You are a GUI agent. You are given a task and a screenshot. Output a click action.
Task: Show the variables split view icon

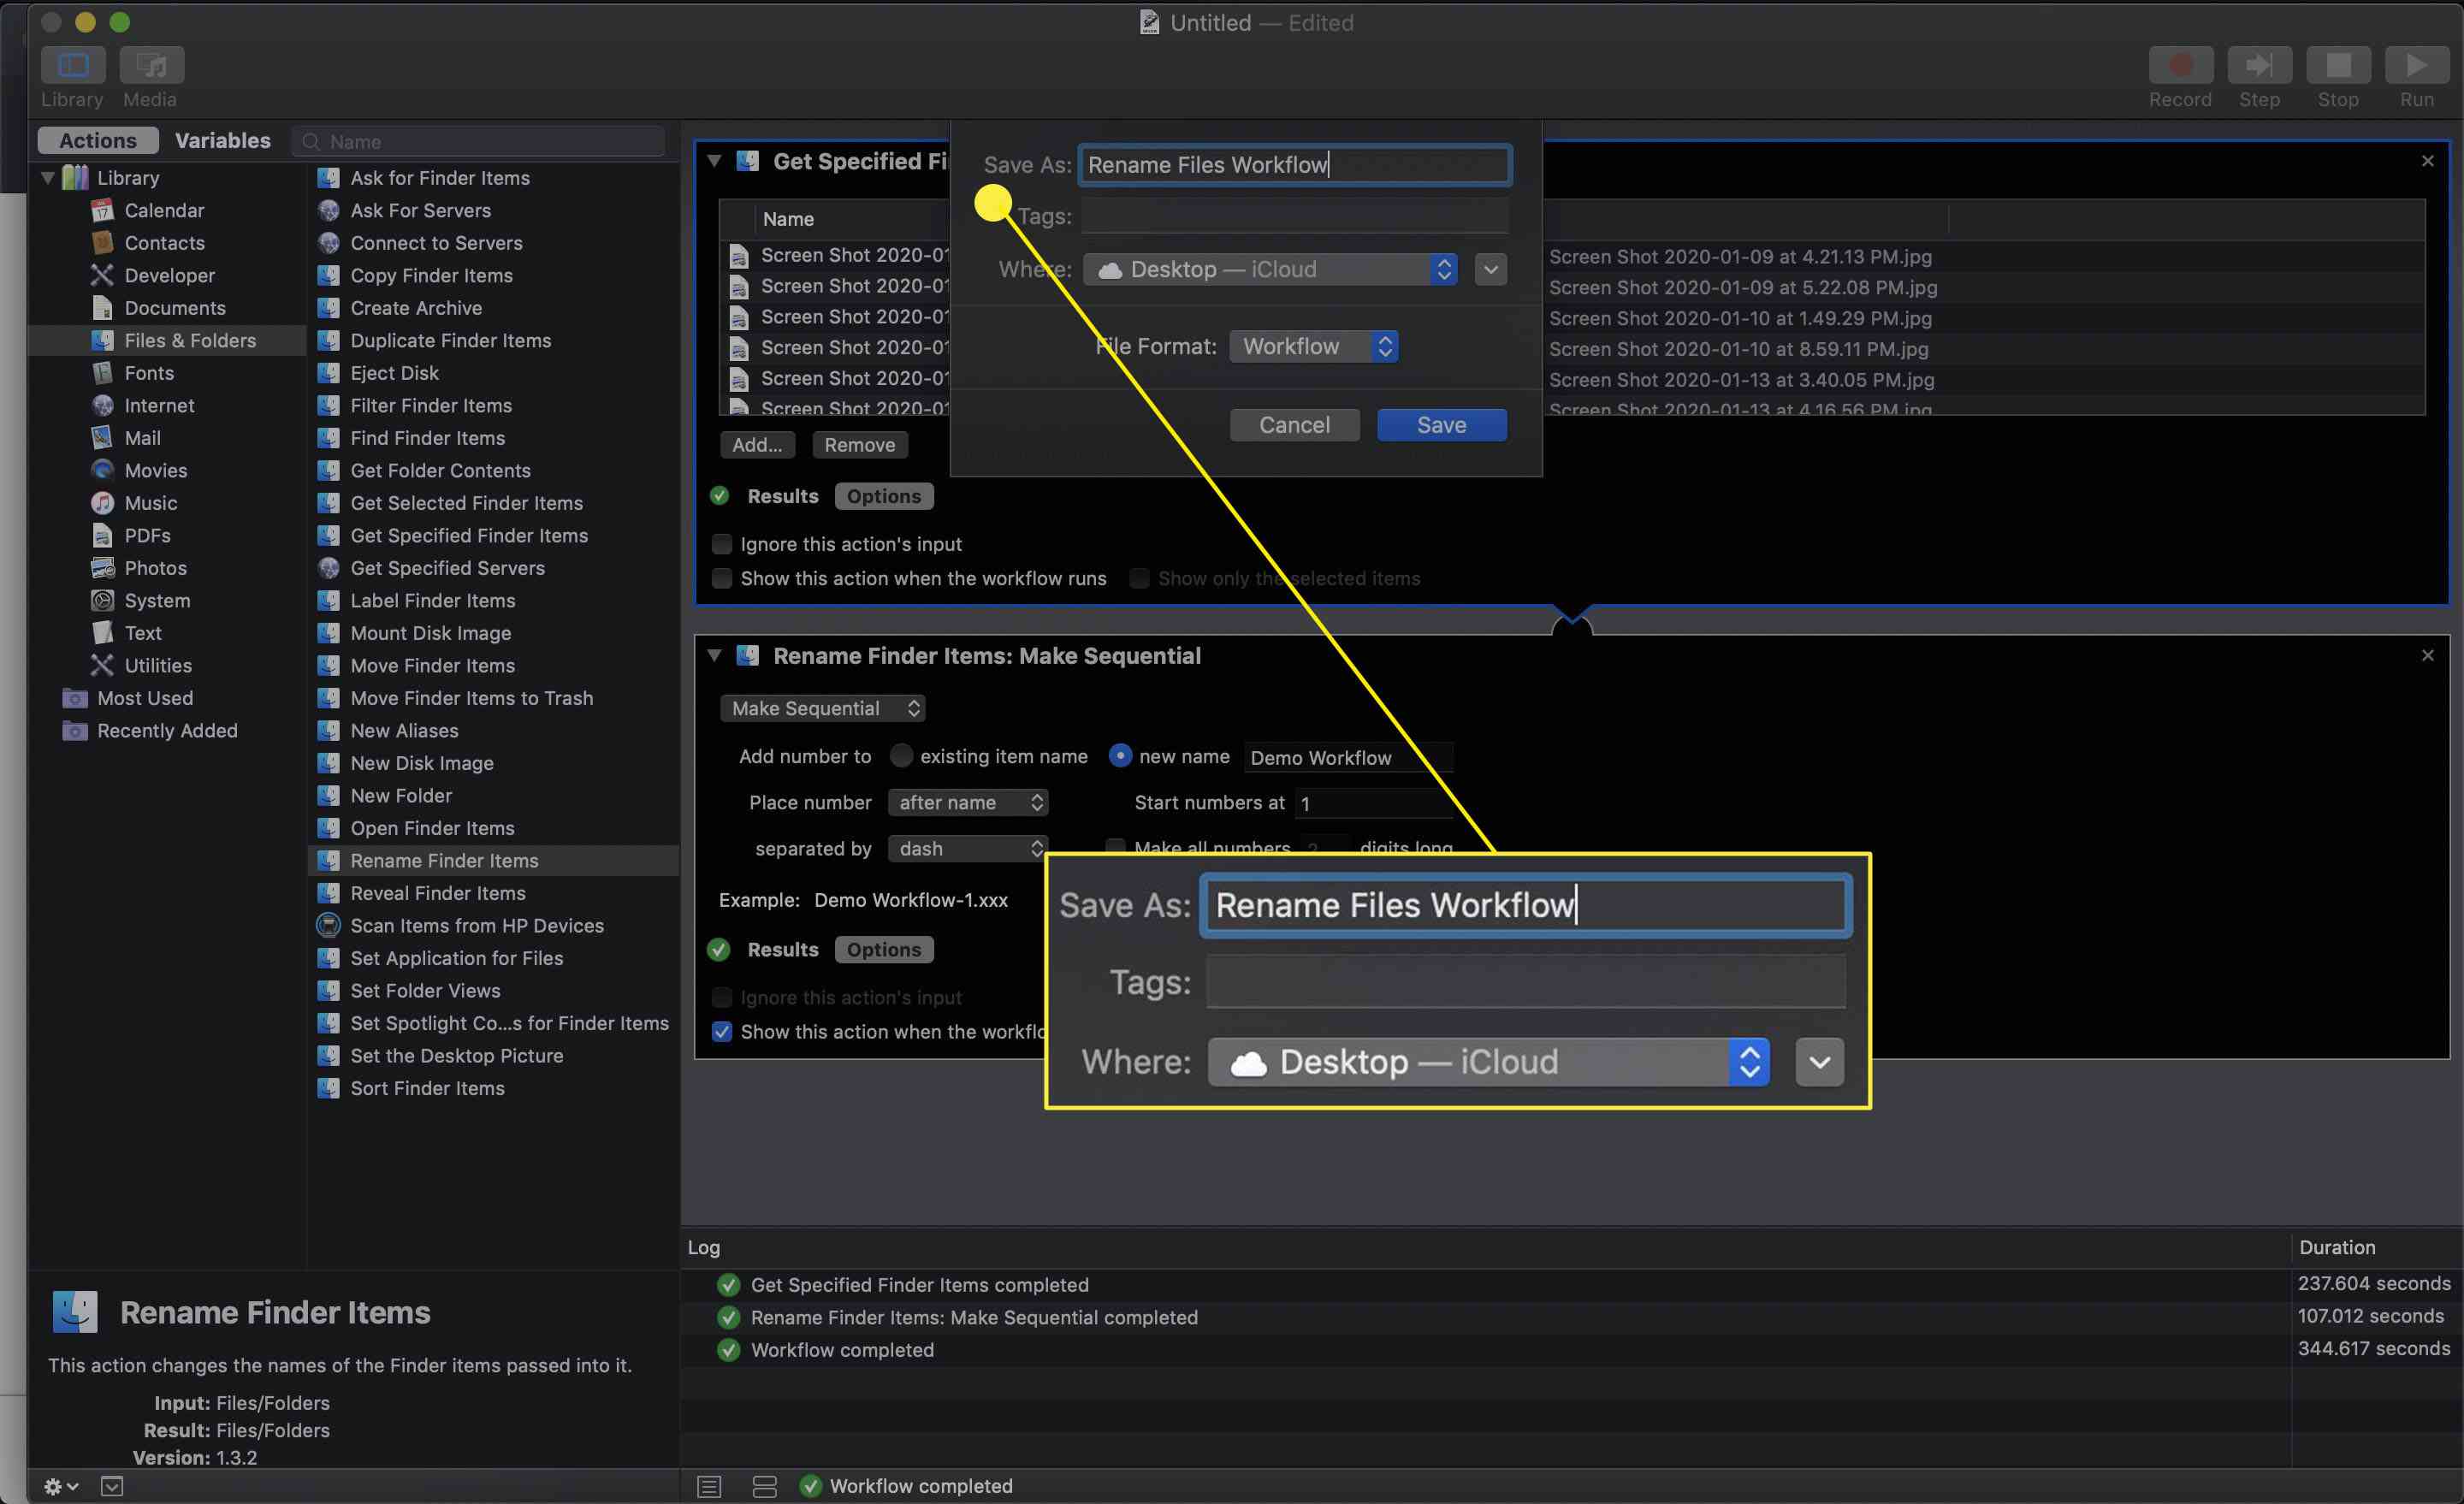point(764,1486)
